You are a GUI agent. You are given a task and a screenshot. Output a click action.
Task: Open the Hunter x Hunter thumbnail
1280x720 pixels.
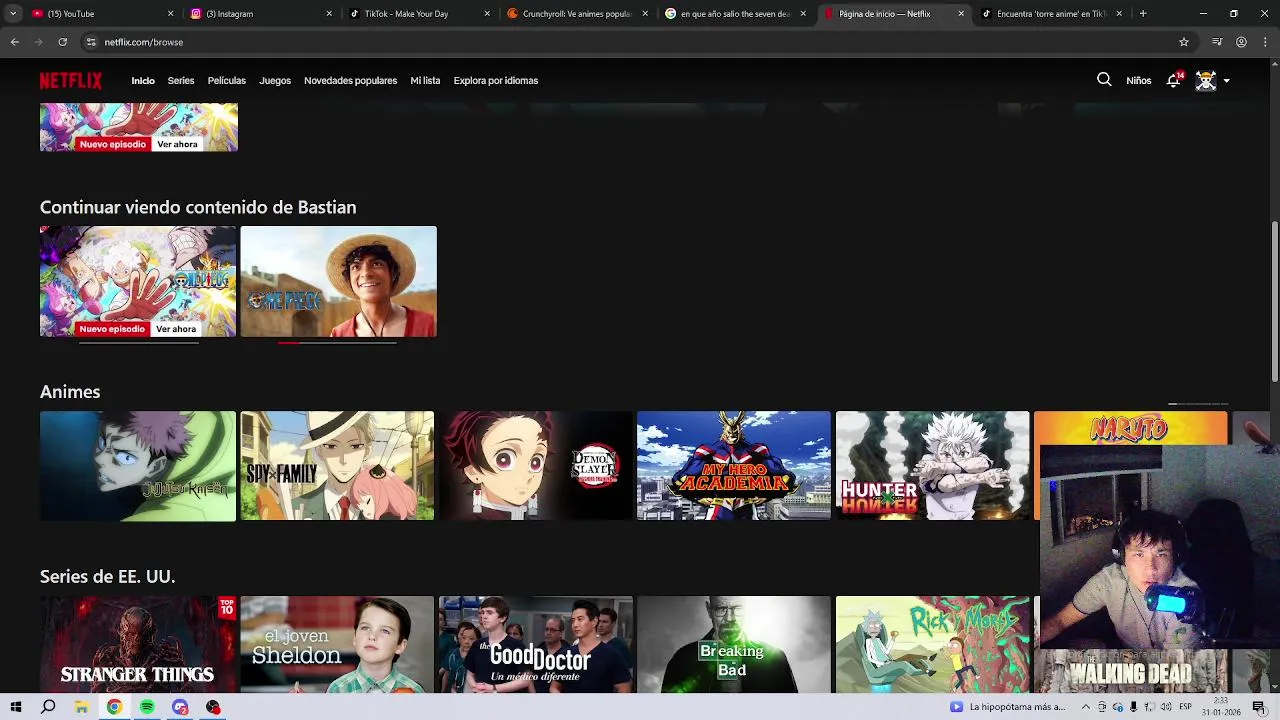[933, 466]
